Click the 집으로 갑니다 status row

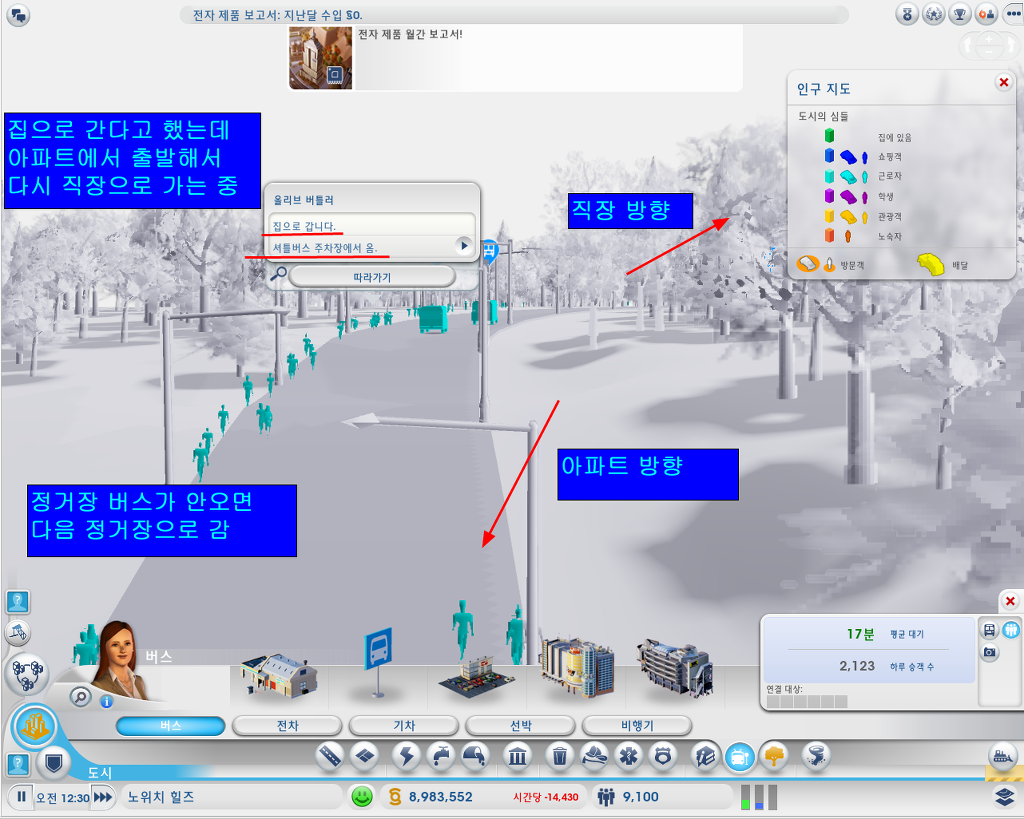372,225
